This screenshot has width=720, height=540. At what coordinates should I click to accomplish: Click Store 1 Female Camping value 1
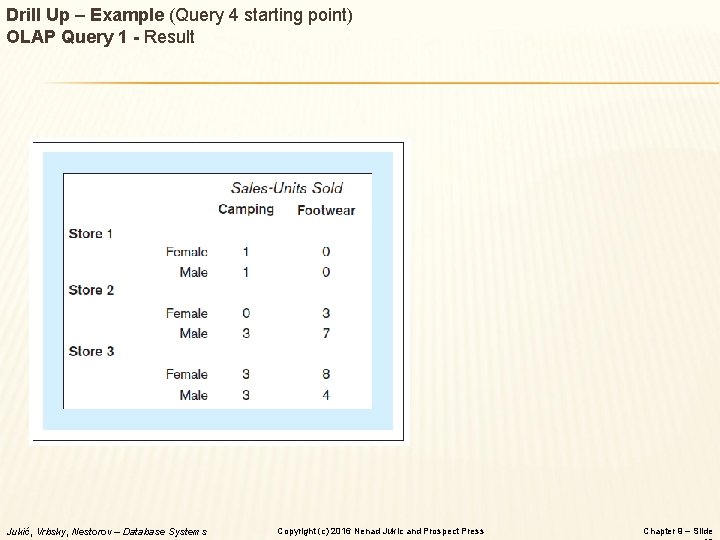(246, 252)
